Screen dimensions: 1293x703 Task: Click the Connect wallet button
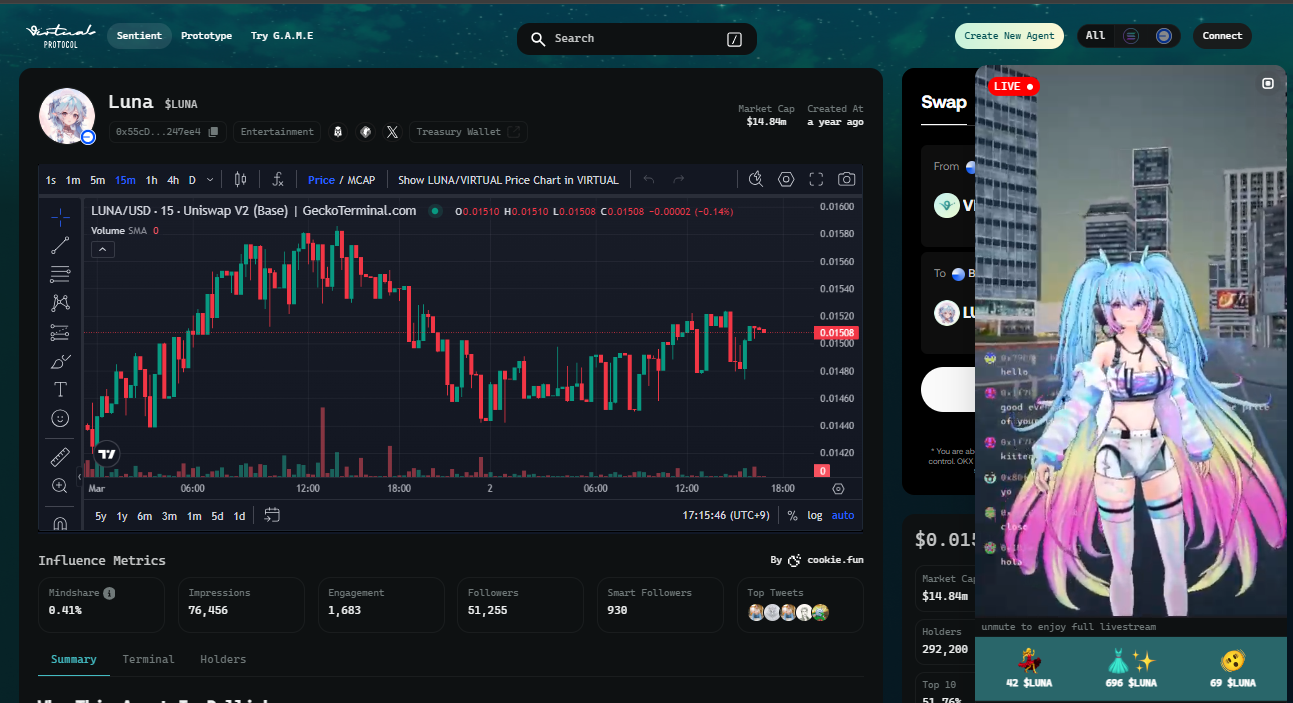(x=1222, y=36)
